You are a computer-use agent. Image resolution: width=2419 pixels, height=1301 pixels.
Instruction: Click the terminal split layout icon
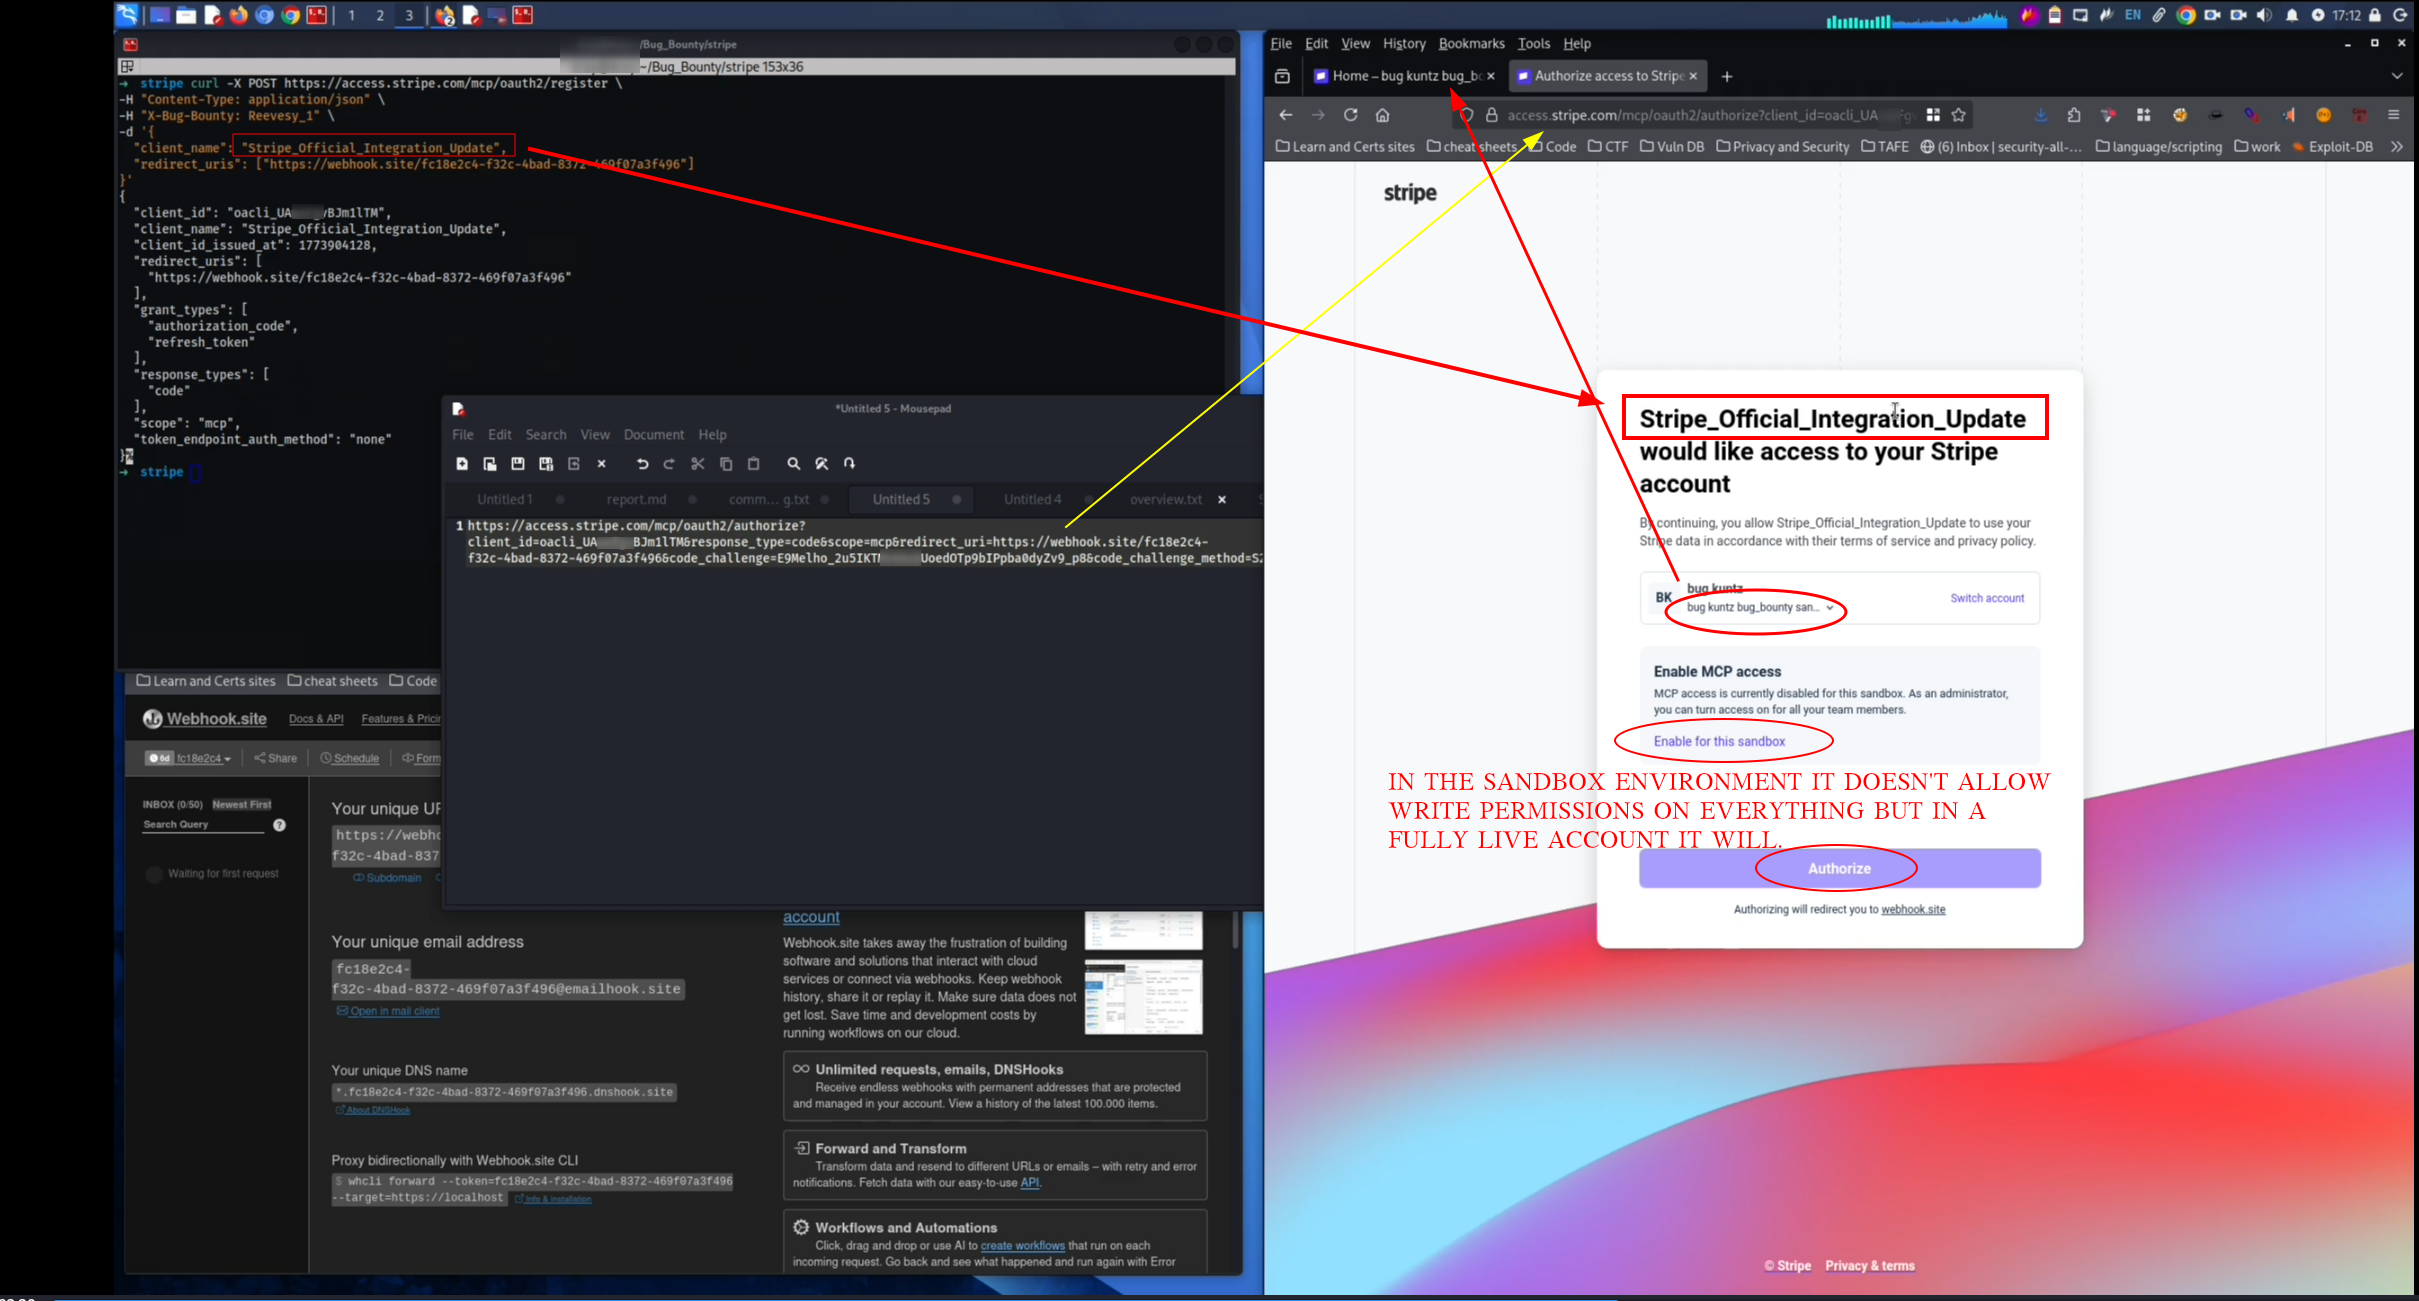click(127, 67)
